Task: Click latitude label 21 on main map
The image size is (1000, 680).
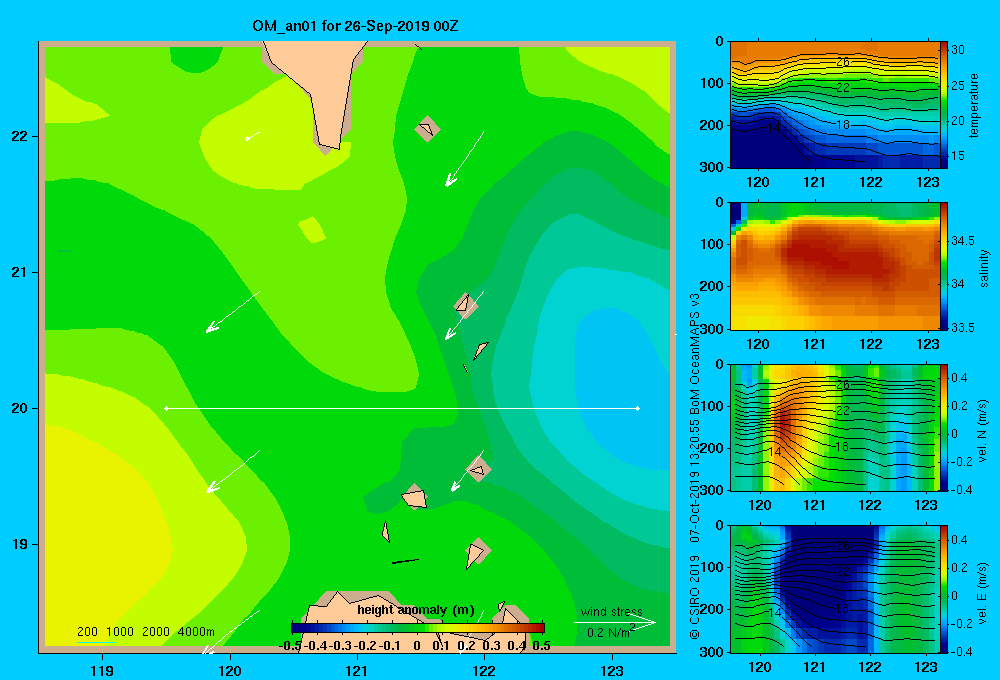Action: (20, 272)
